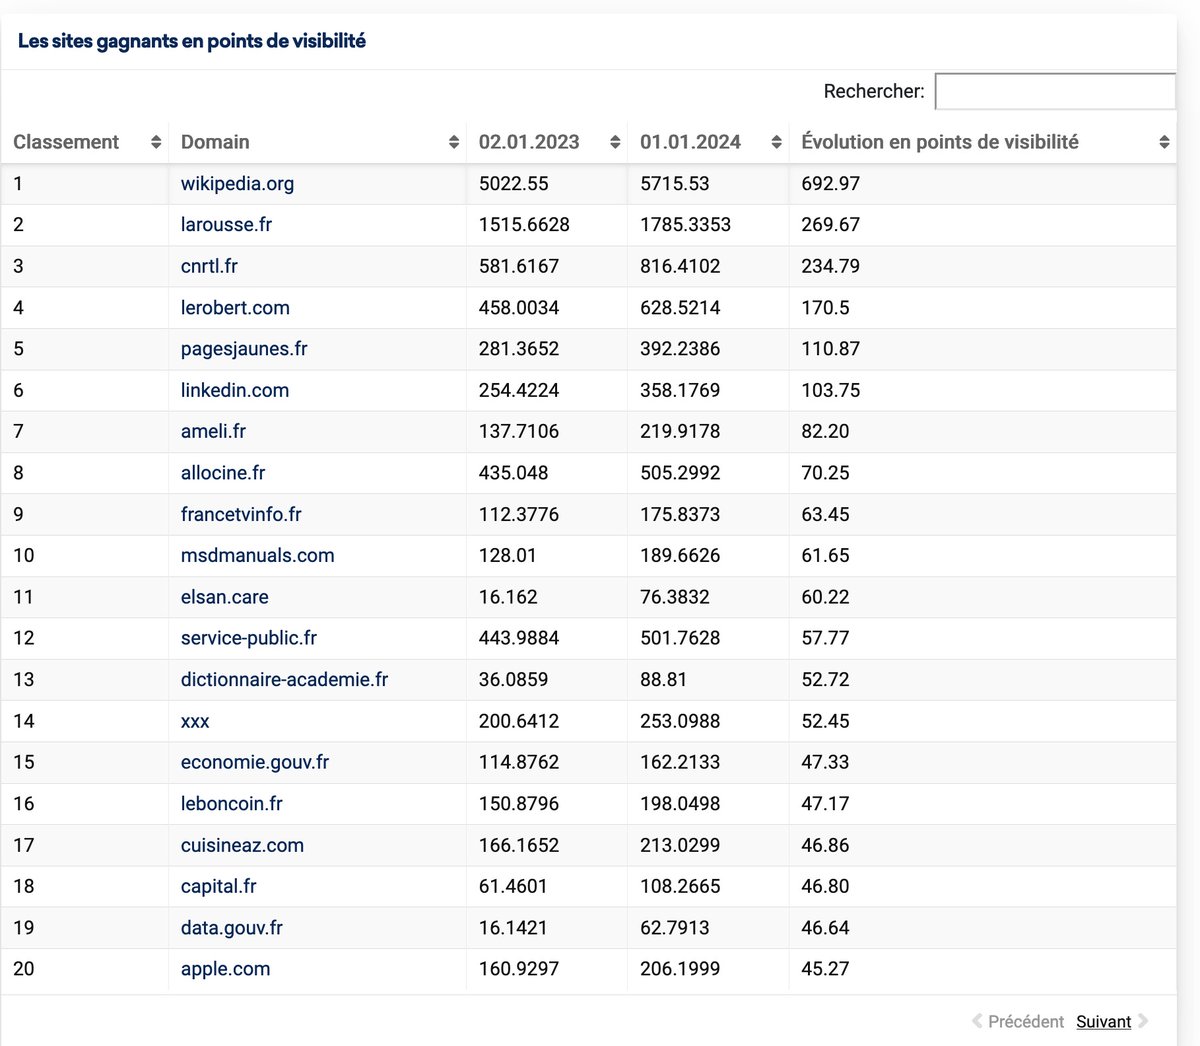Screen dimensions: 1200x1046
Task: Open the msdmanuals.com domain link
Action: [x=258, y=555]
